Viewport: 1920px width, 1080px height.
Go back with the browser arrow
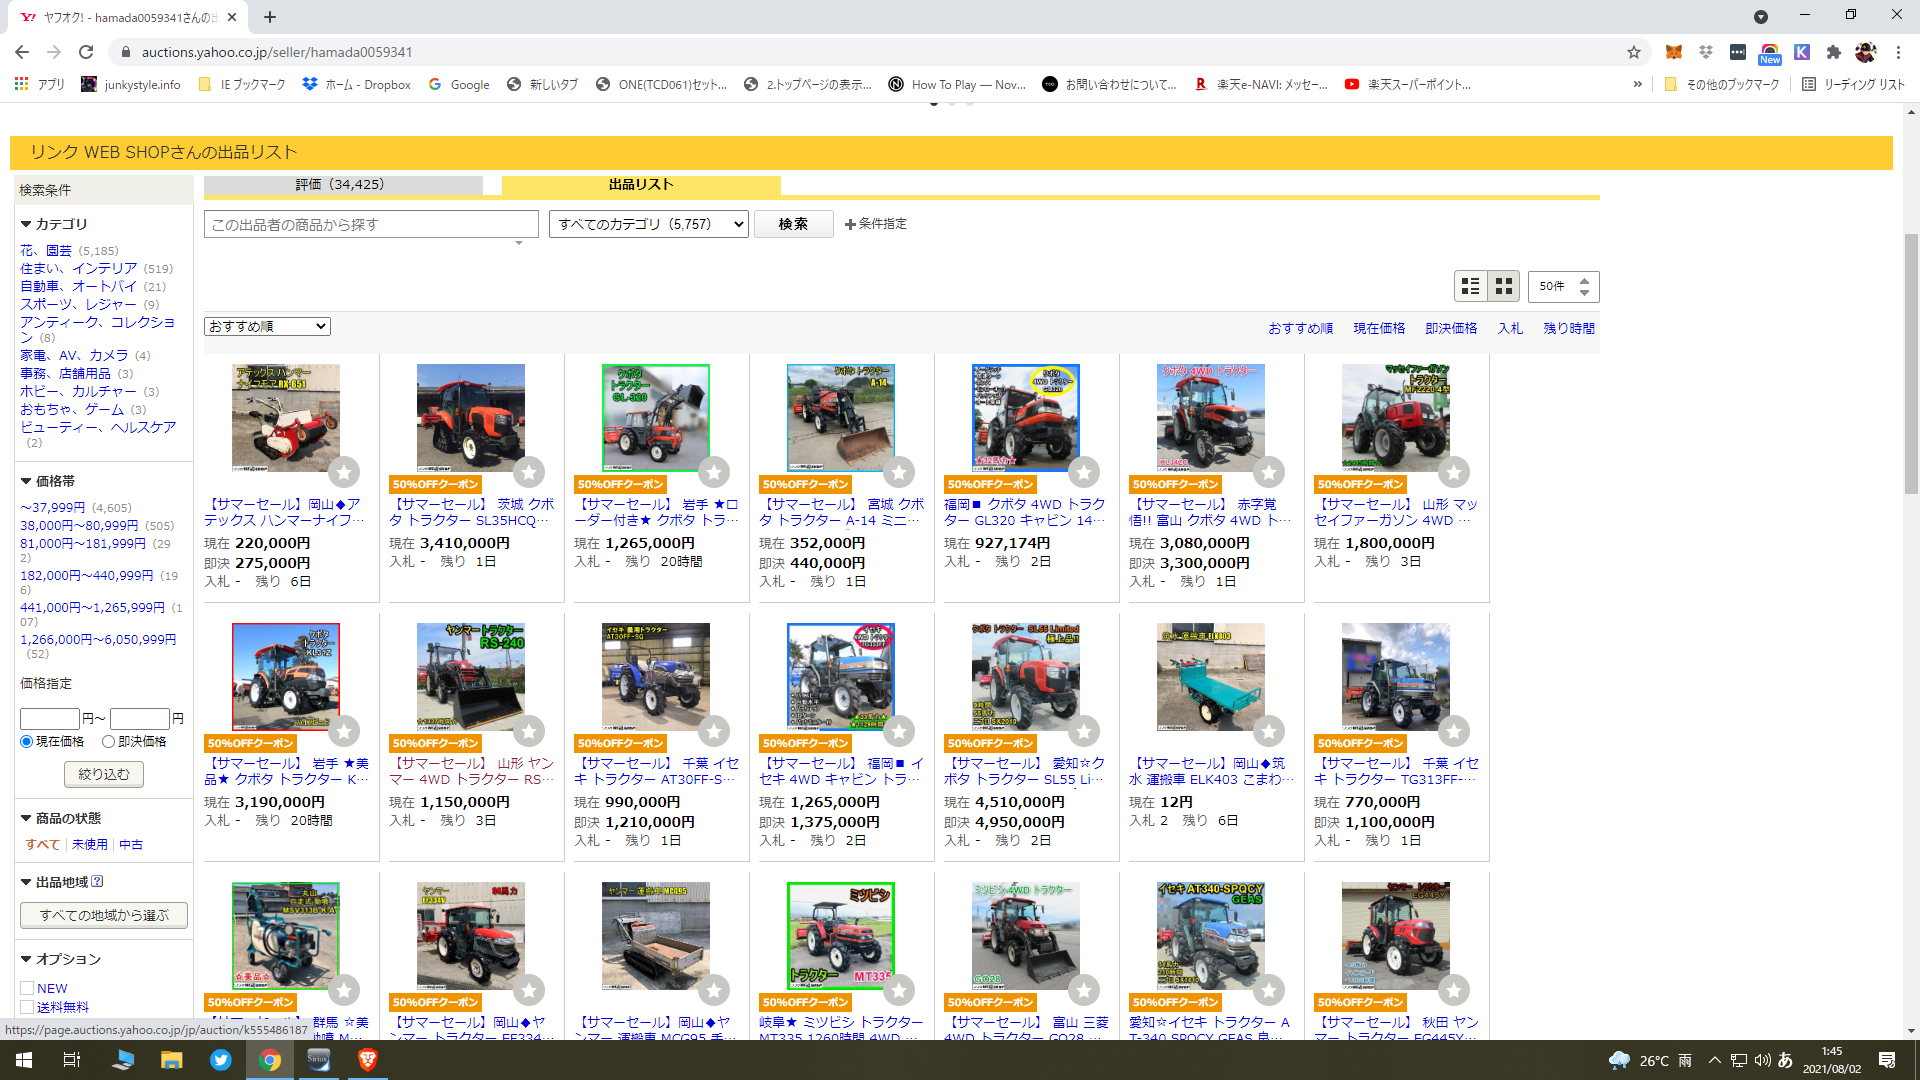22,52
